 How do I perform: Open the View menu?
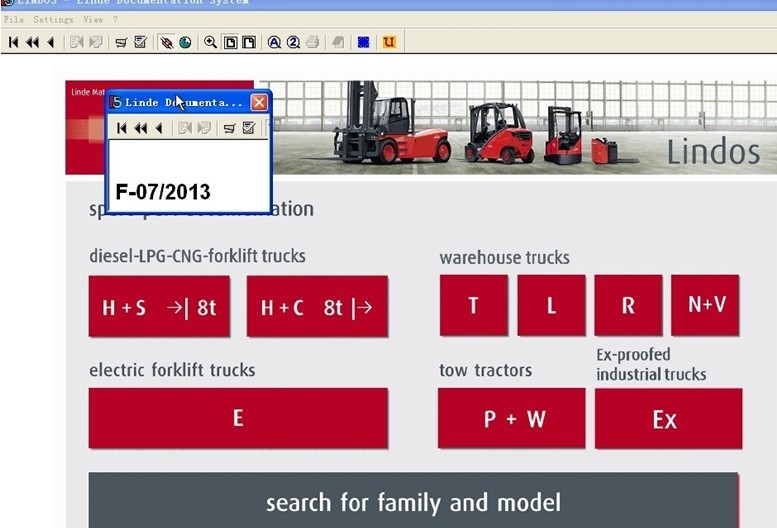(93, 20)
